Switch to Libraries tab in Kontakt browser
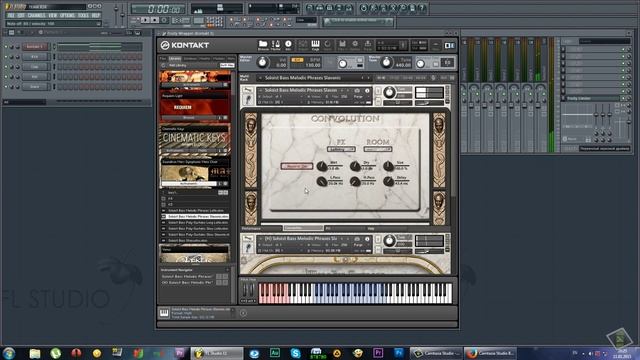This screenshot has height=360, width=640. [175, 59]
